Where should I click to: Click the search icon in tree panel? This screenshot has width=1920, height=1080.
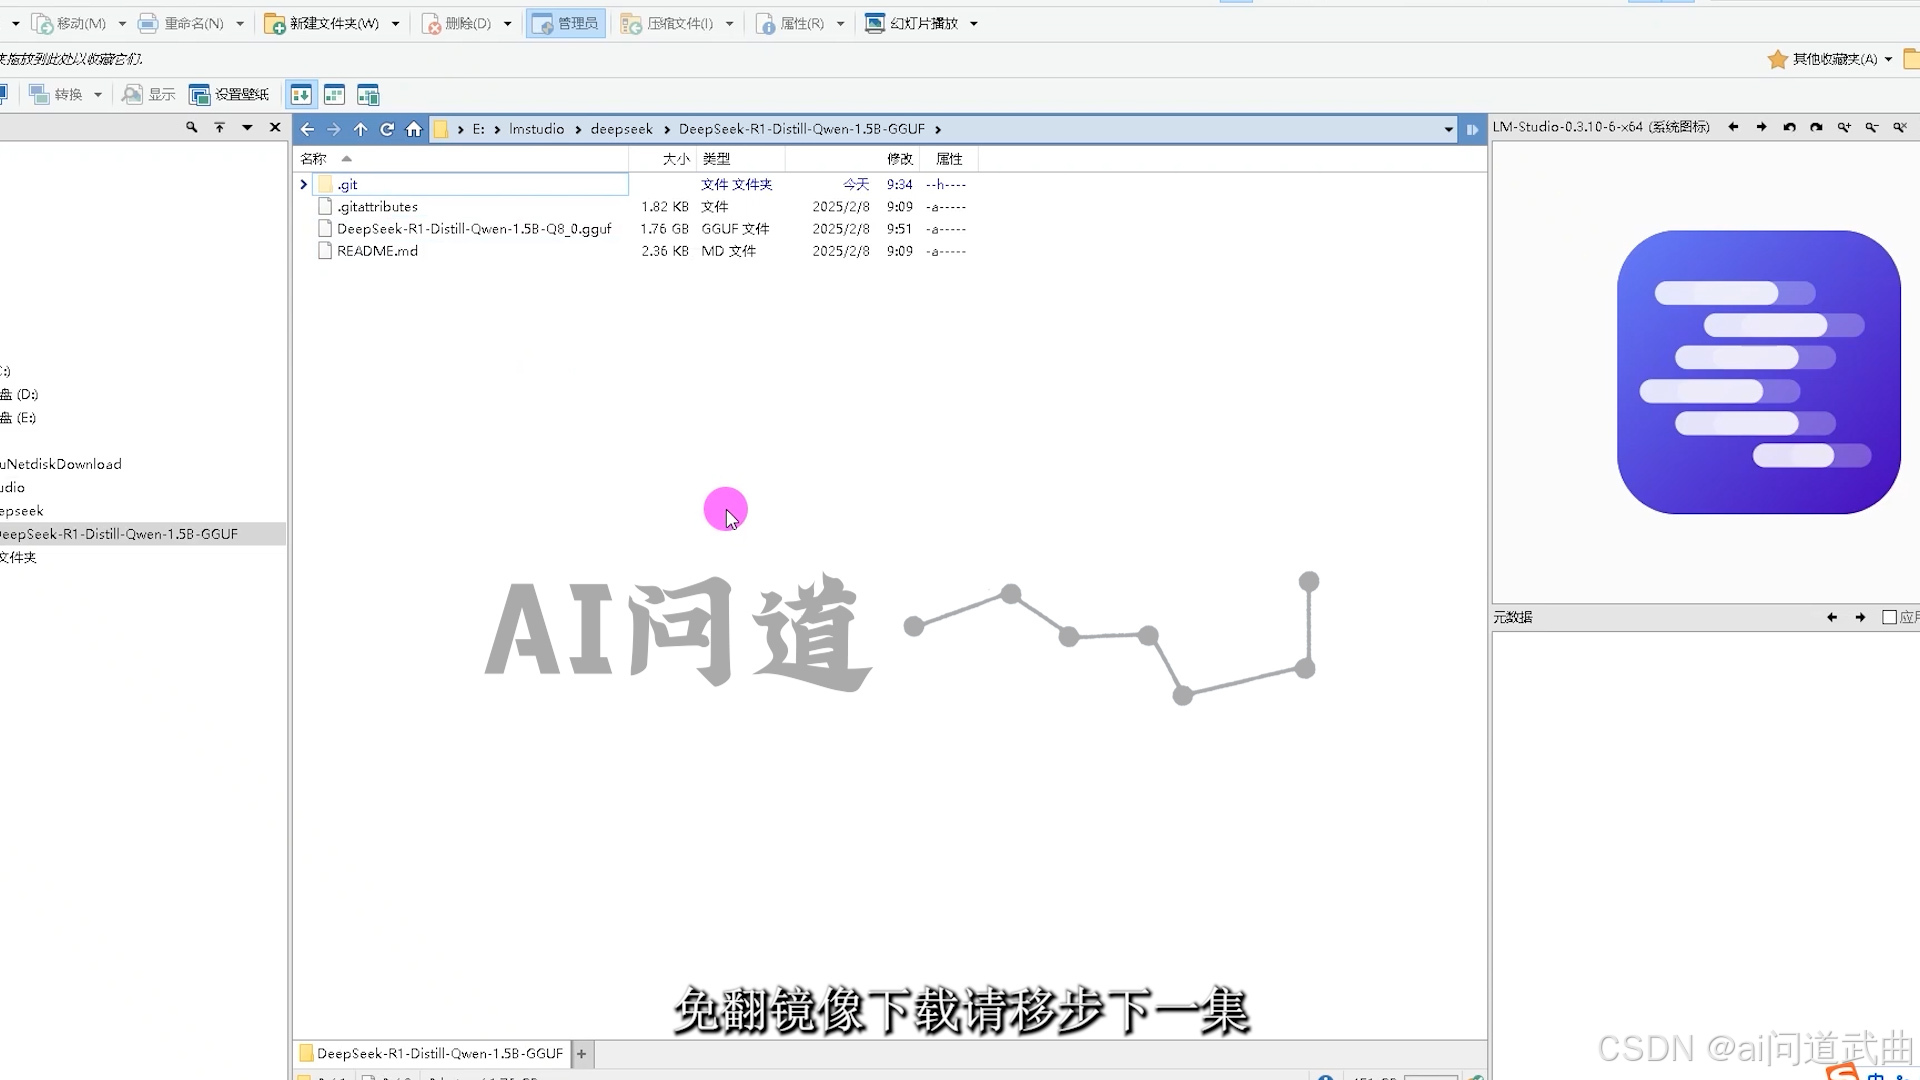click(191, 127)
